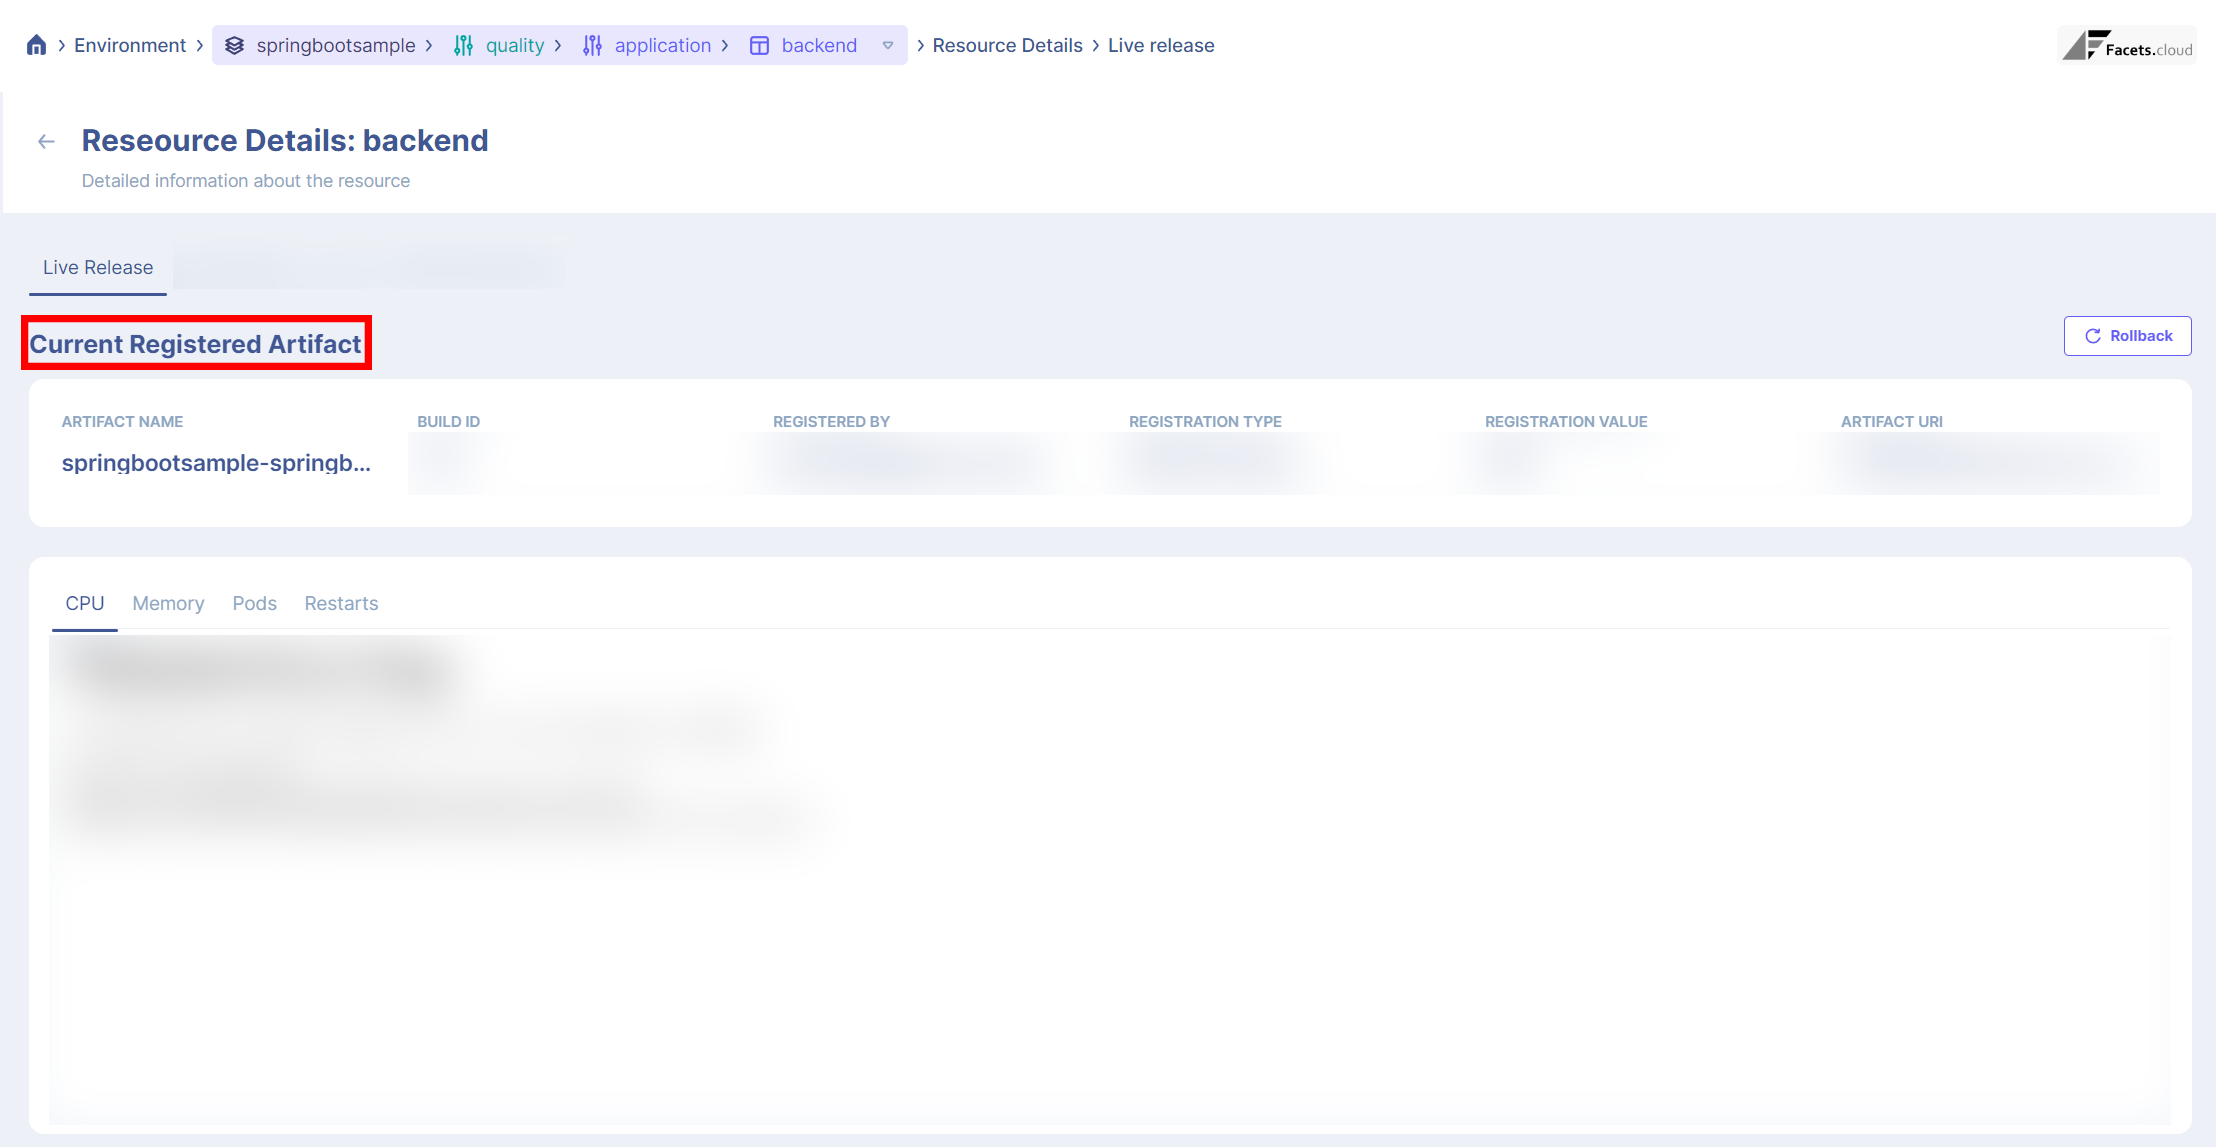2216x1147 pixels.
Task: Open the Resource Details breadcrumb
Action: (1007, 45)
